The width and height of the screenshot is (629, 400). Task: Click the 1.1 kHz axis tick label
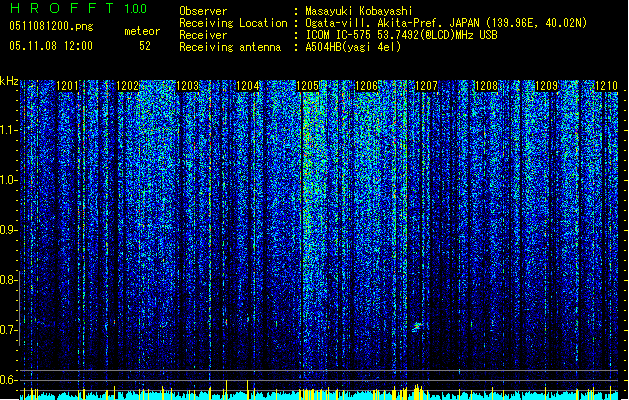(8, 130)
